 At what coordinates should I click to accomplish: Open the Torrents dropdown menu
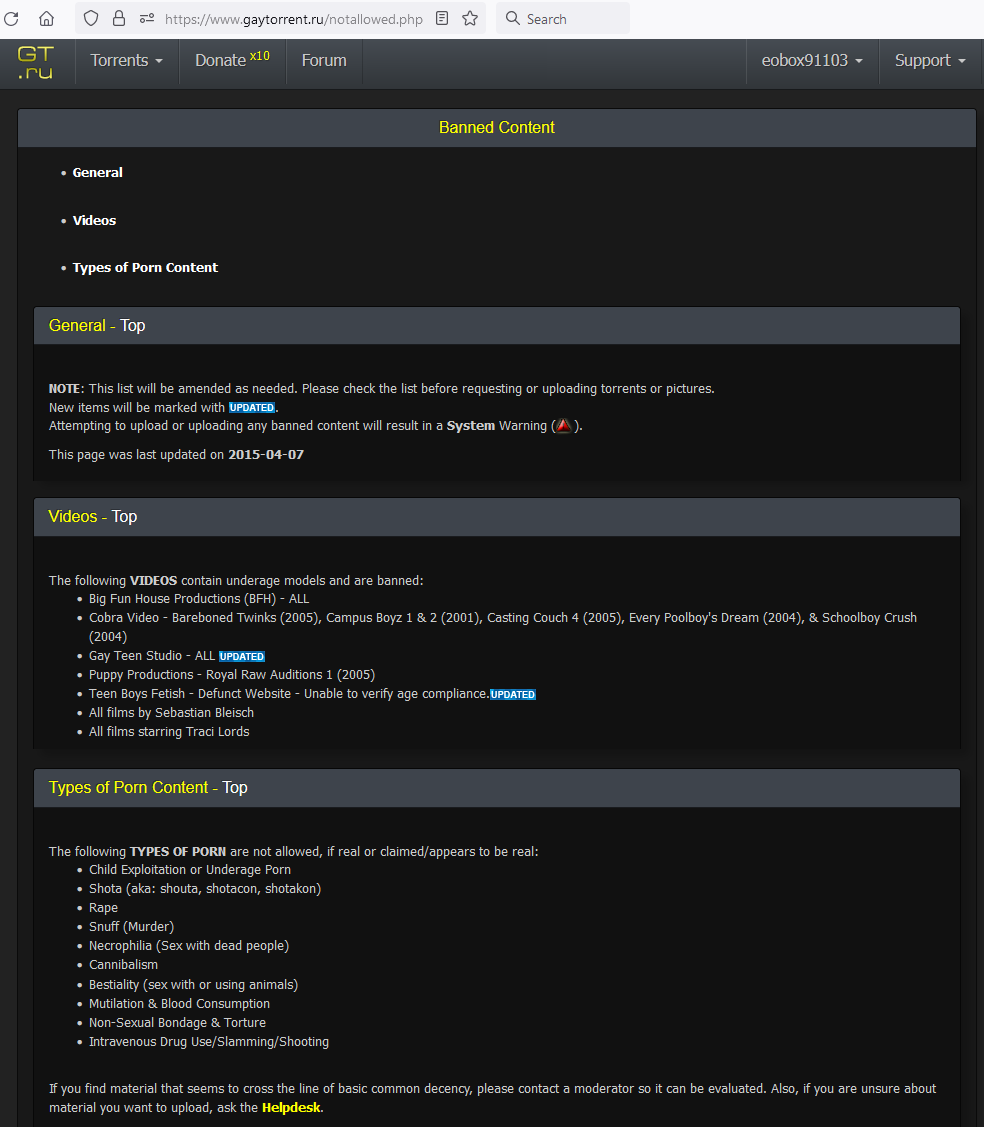pos(126,61)
